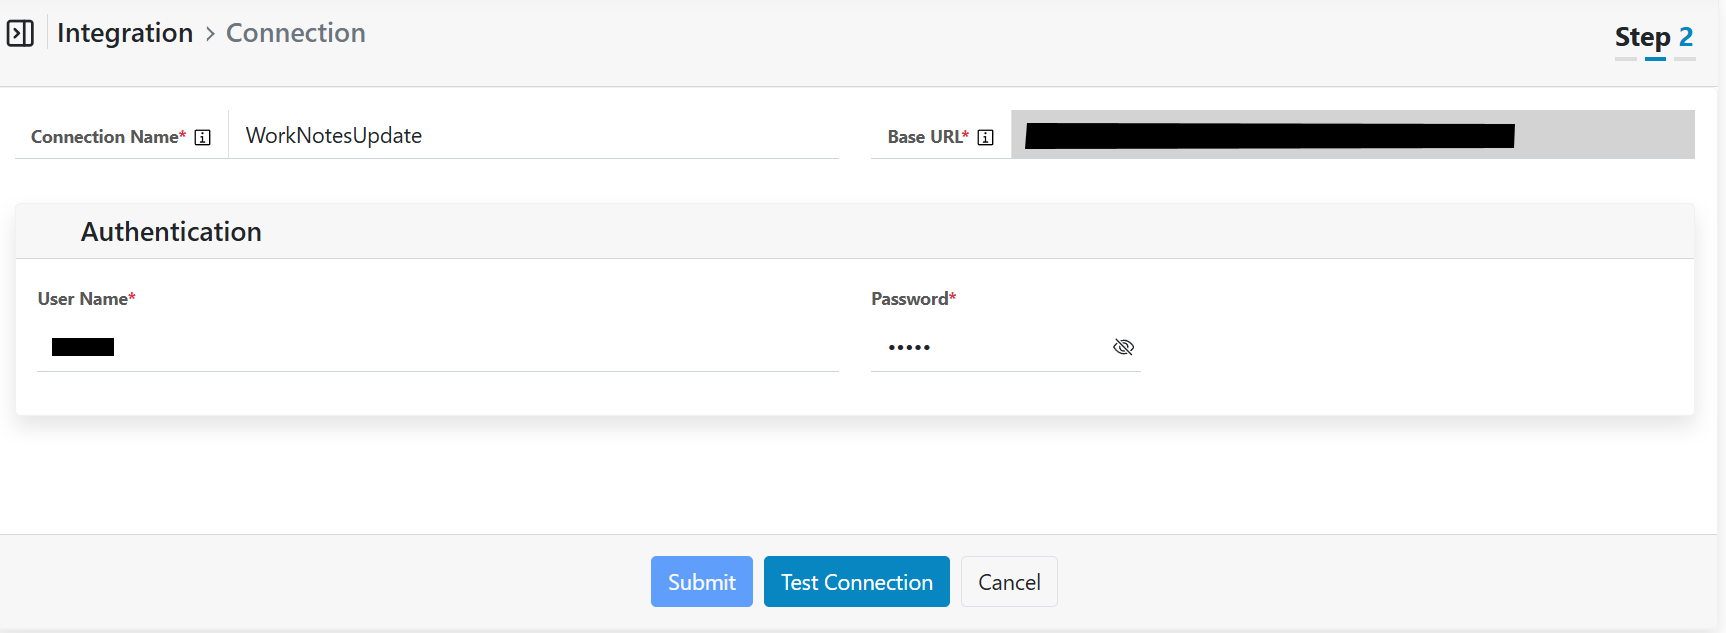Click the Connection Name info icon
The width and height of the screenshot is (1726, 633).
point(203,137)
